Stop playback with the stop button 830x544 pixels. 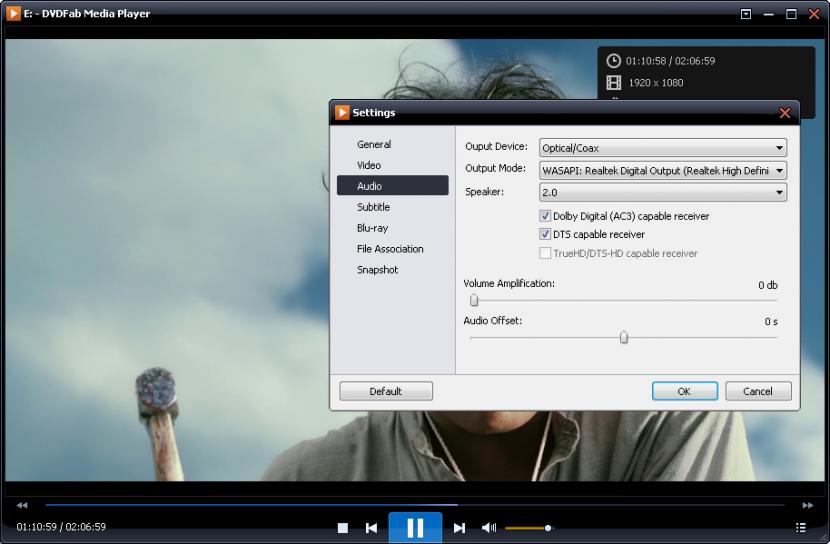click(343, 528)
